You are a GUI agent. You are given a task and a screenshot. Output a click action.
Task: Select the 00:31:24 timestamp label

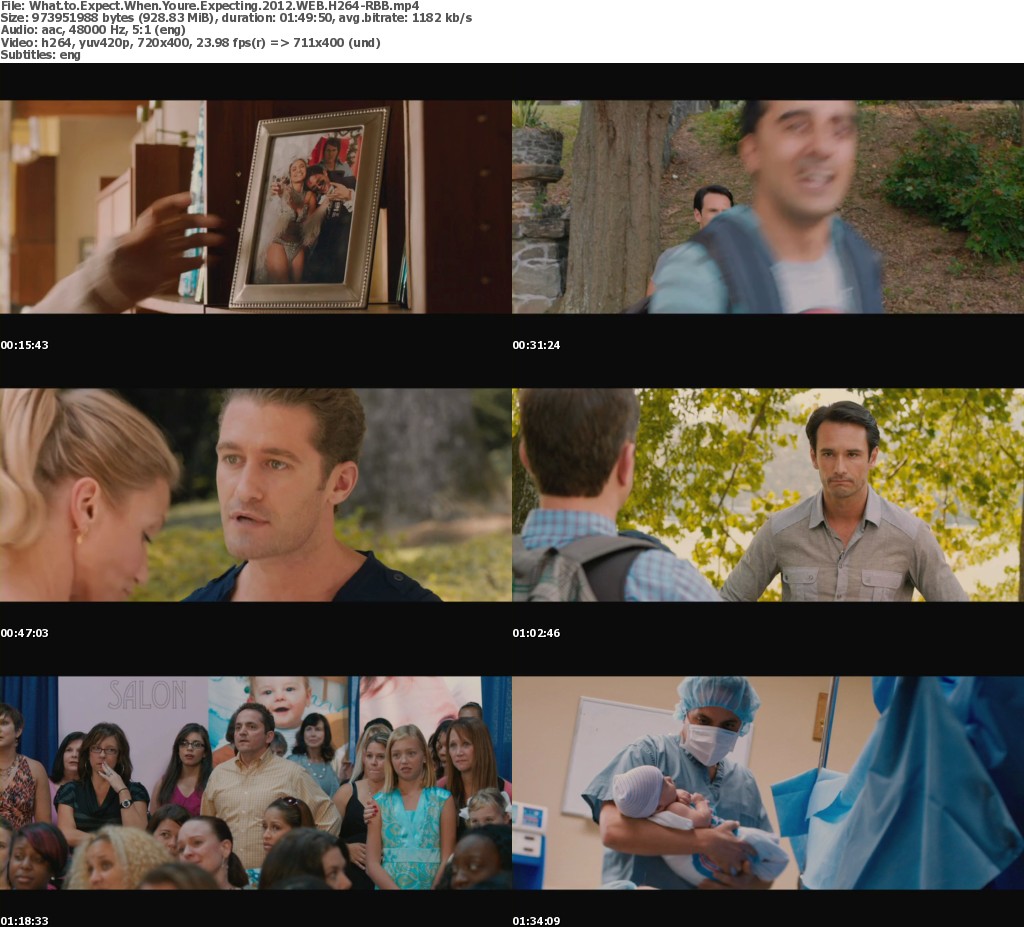point(537,345)
